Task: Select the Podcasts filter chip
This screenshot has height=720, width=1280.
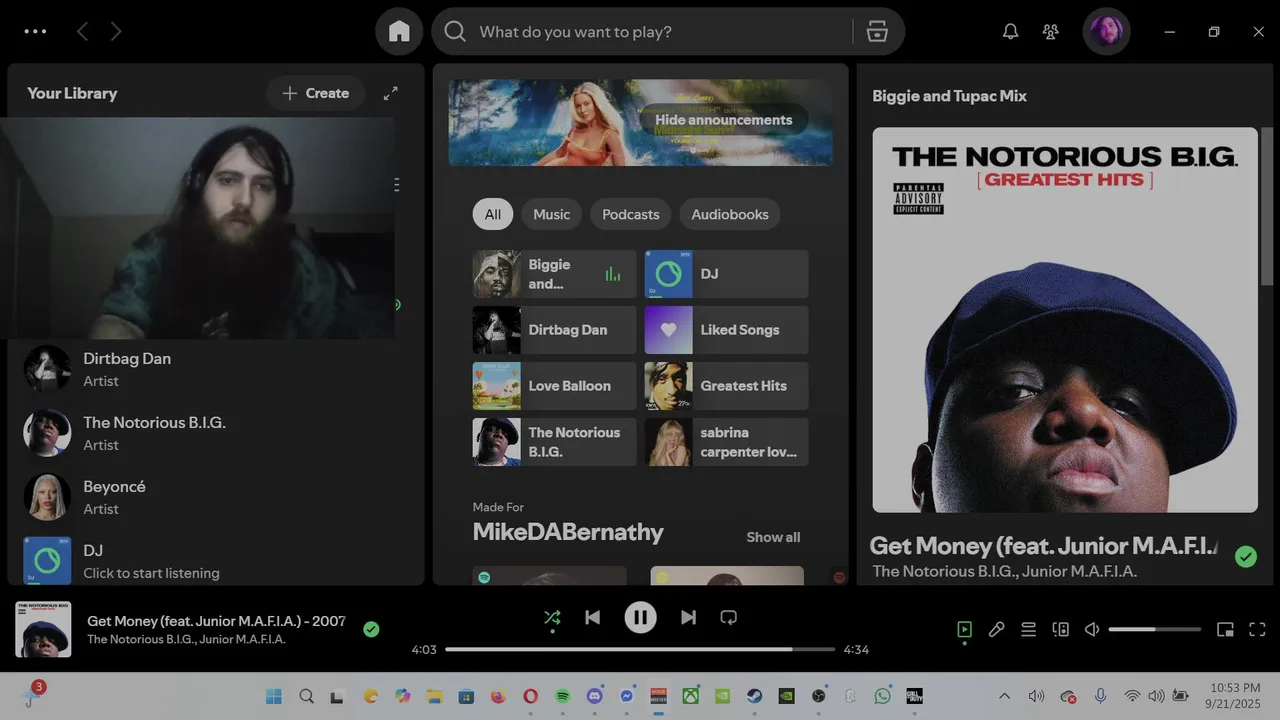Action: [x=630, y=214]
